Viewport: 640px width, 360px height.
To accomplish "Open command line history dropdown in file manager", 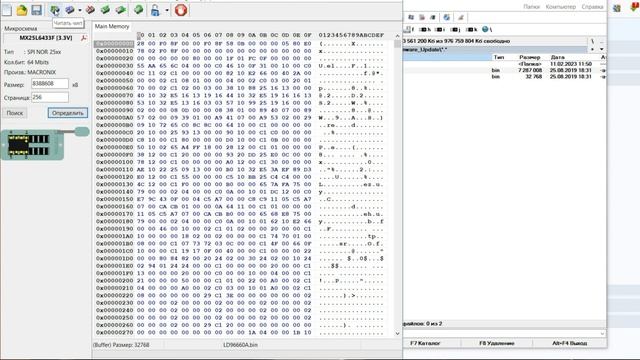I will pyautogui.click(x=602, y=334).
